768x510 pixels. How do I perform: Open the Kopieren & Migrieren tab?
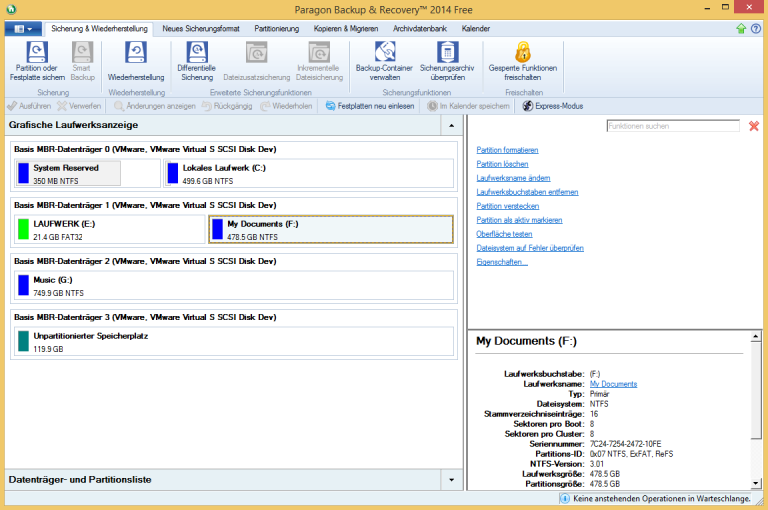tap(346, 28)
